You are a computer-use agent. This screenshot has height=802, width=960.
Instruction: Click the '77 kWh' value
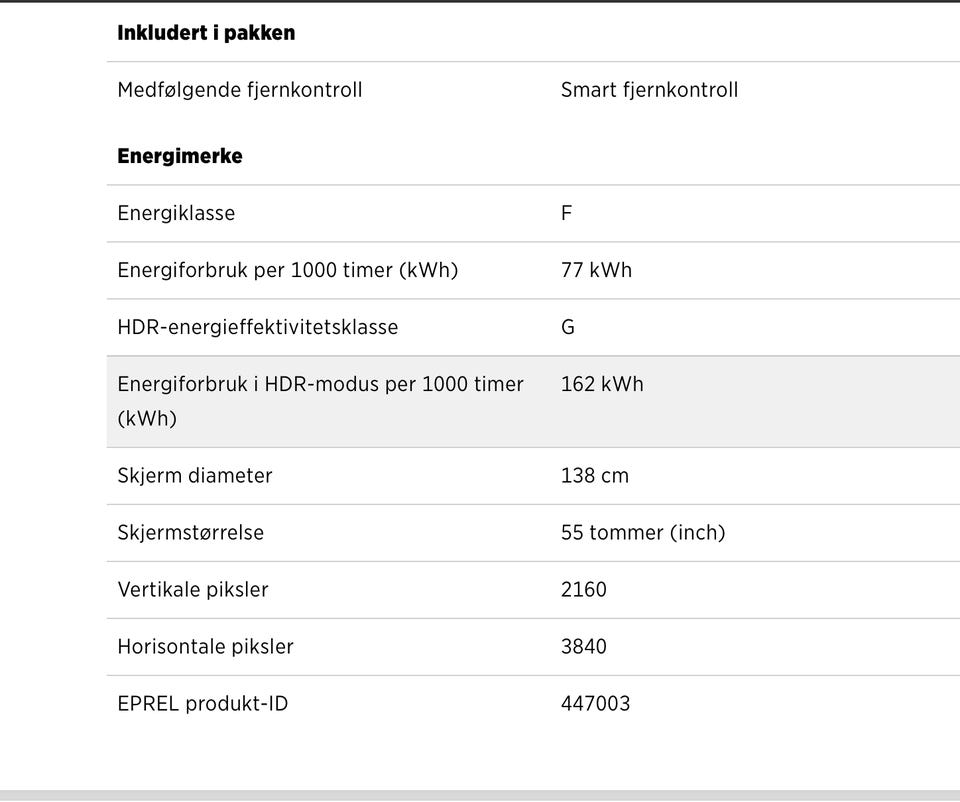point(596,270)
